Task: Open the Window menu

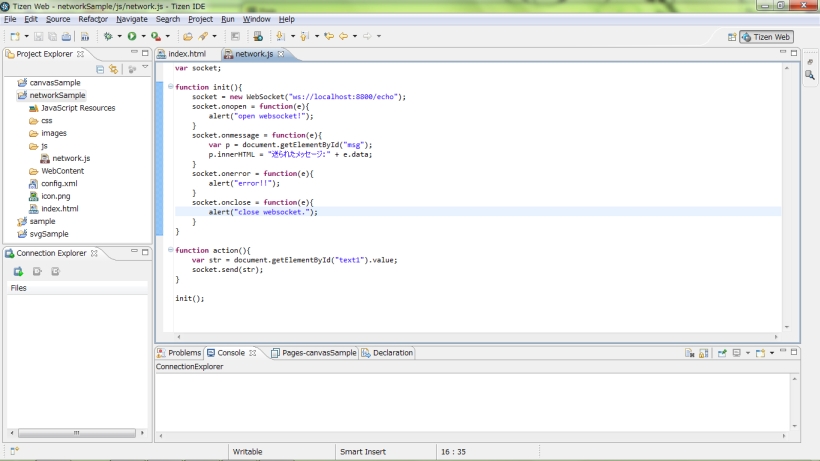Action: click(x=256, y=19)
